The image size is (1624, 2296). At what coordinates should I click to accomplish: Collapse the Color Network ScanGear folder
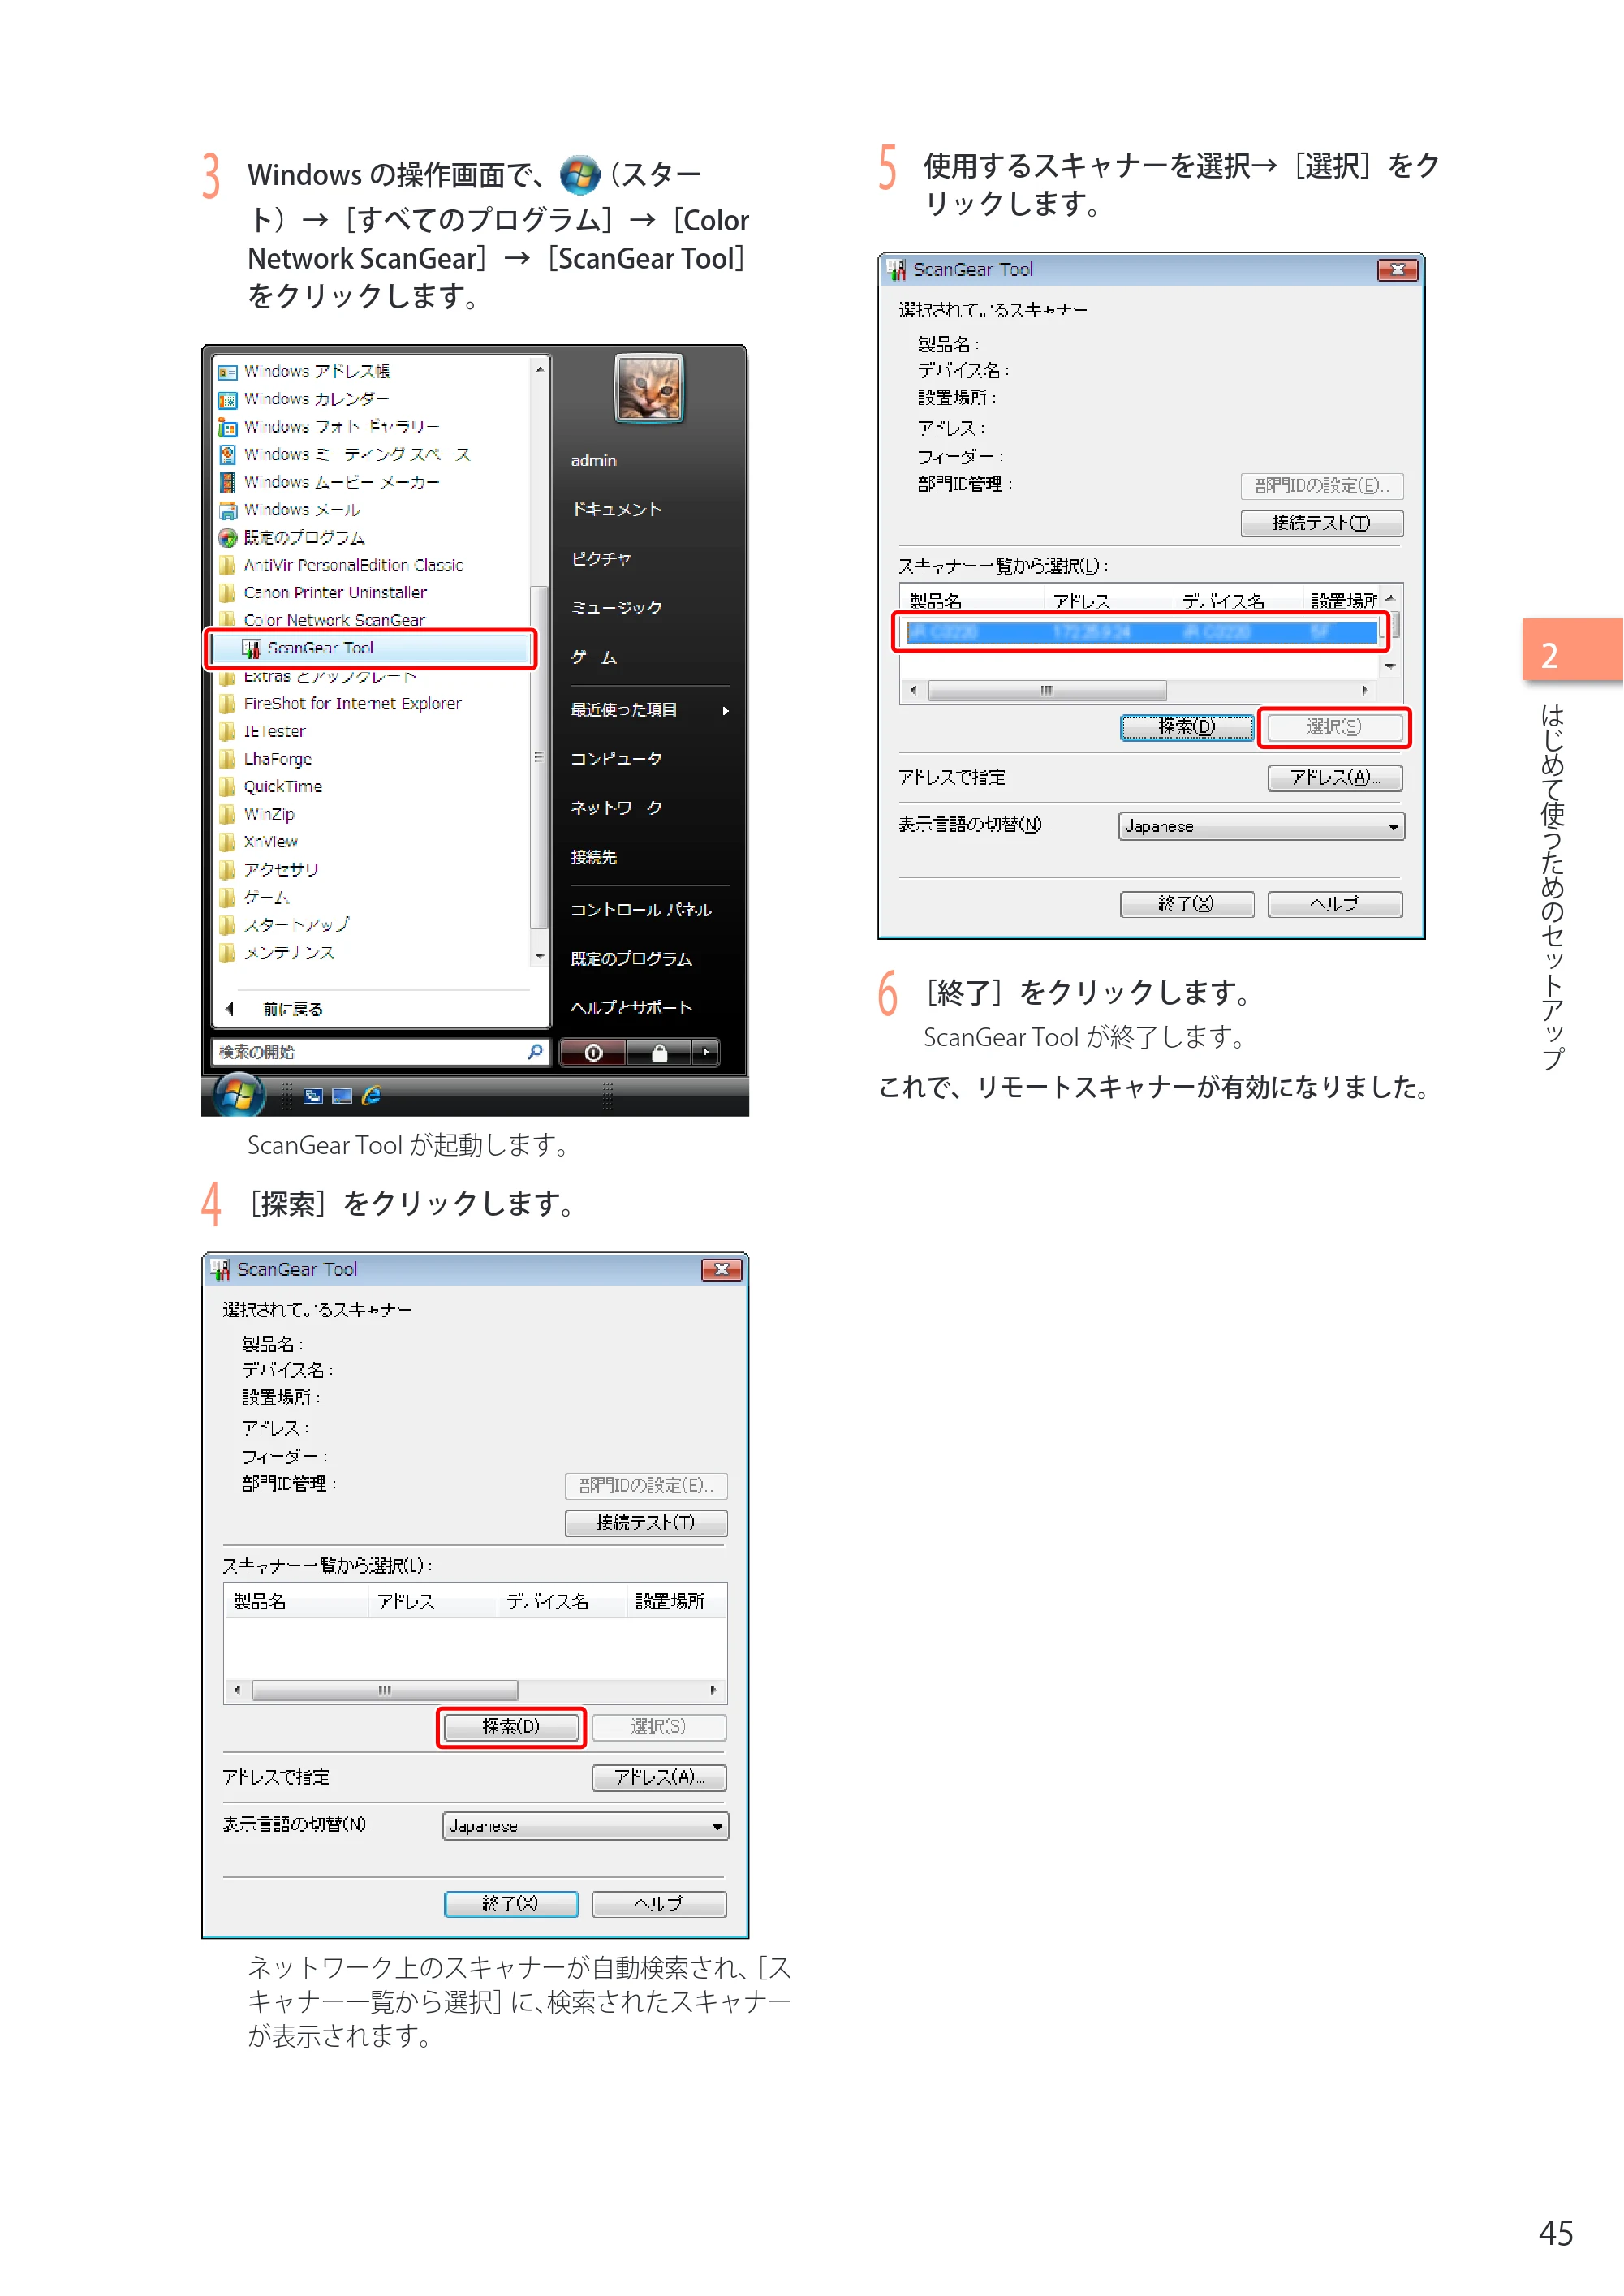click(322, 621)
